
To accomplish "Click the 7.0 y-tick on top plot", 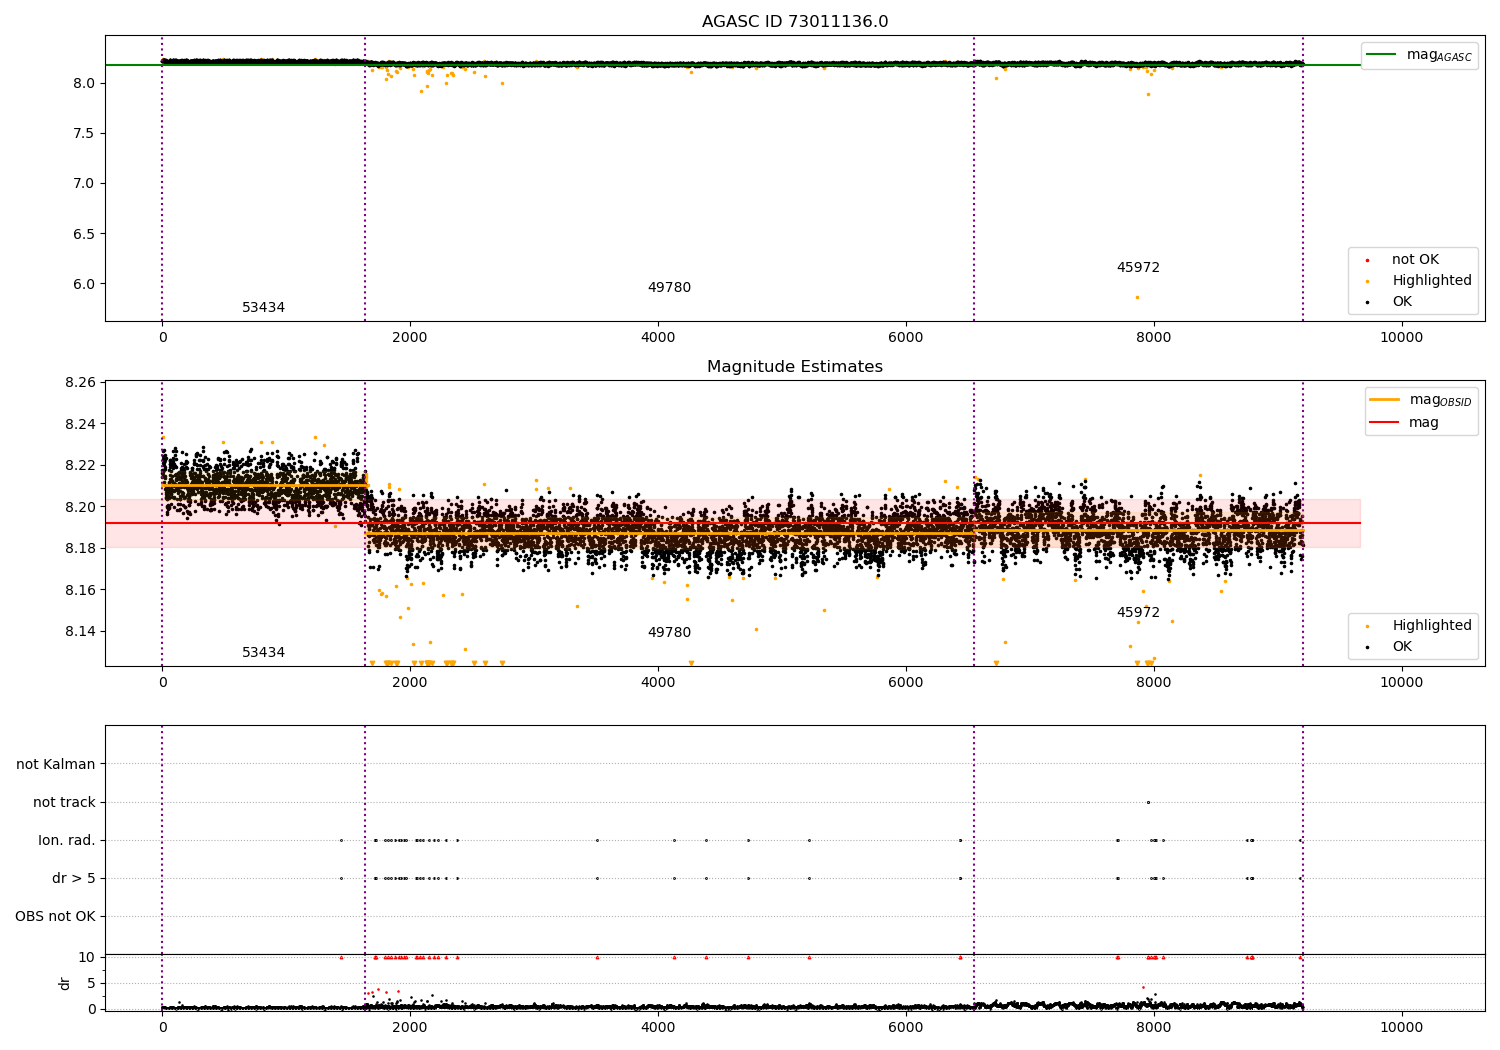I will coord(84,183).
